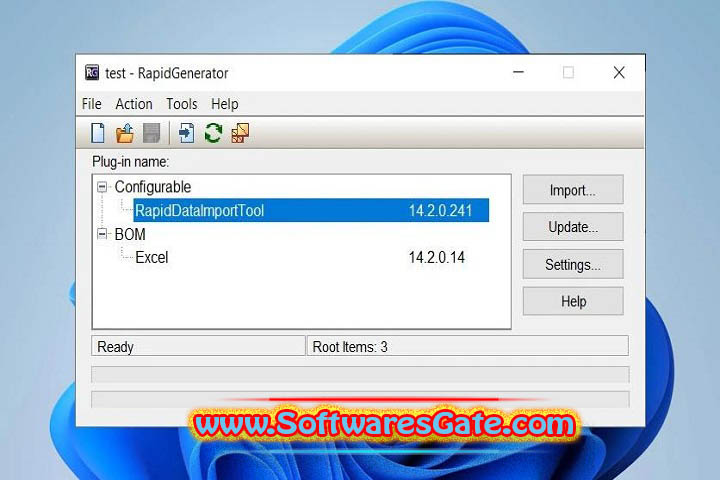The width and height of the screenshot is (720, 480).
Task: Click the Open folder toolbar icon
Action: click(124, 133)
